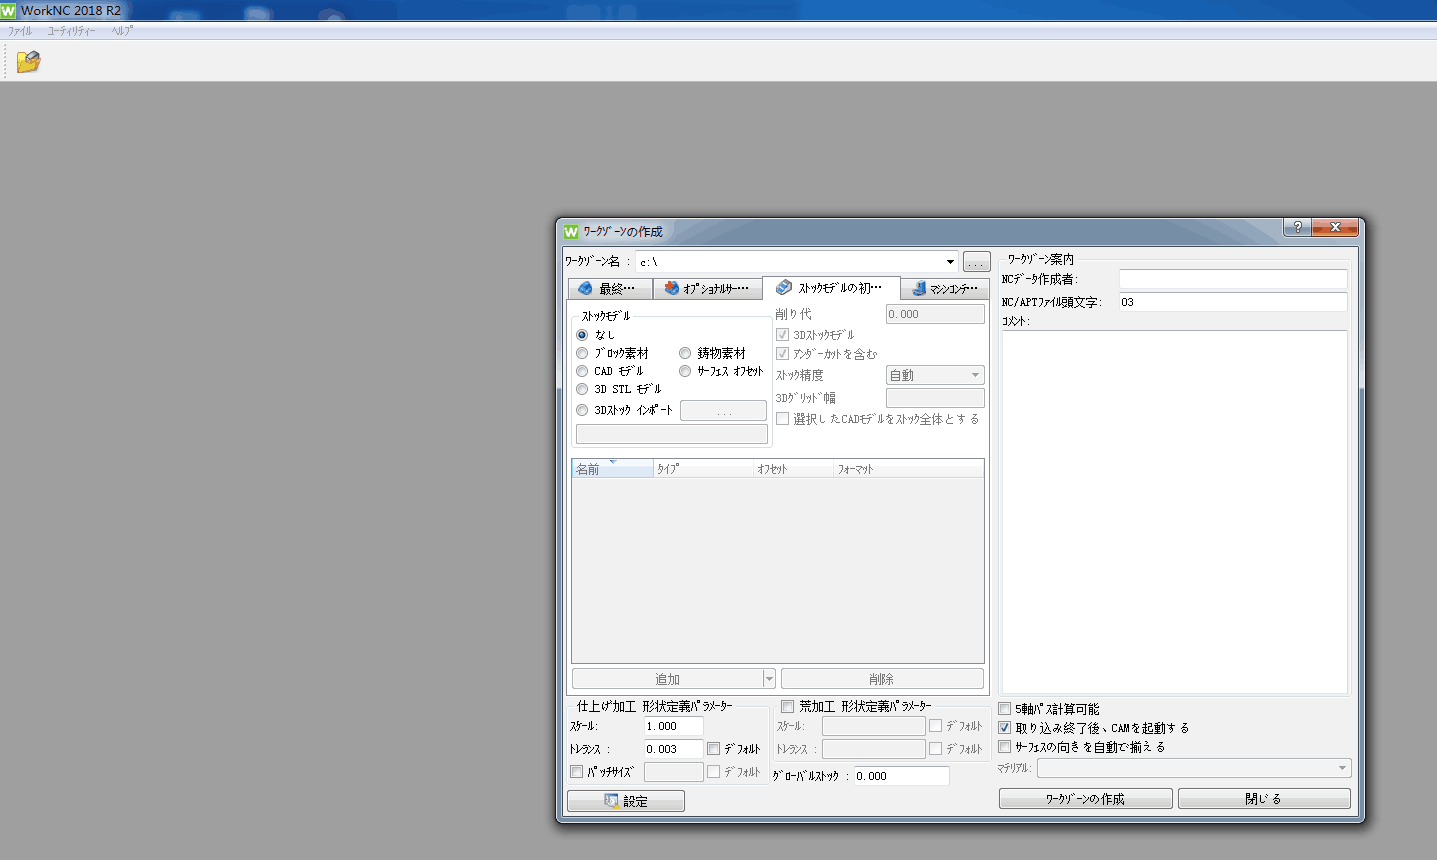Enable the パッチサイズ checkbox
Screen dimensions: 1437x860
pyautogui.click(x=577, y=772)
